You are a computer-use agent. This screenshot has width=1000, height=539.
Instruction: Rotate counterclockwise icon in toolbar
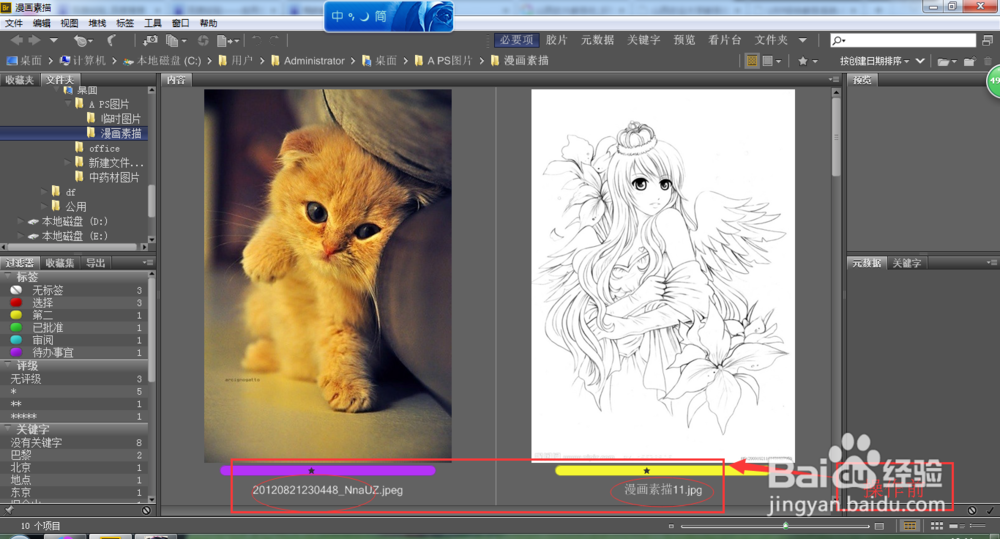(x=256, y=40)
